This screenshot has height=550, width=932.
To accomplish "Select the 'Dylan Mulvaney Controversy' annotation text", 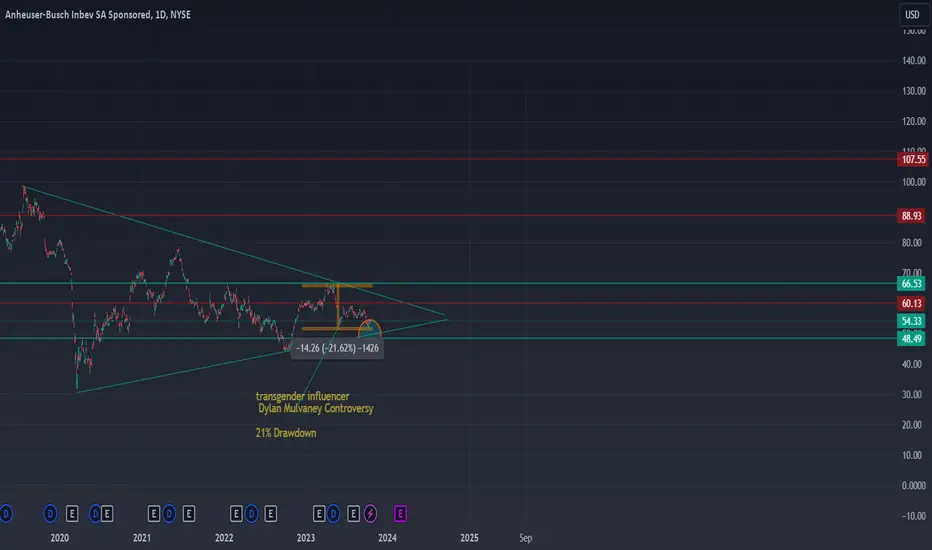I will pyautogui.click(x=316, y=408).
